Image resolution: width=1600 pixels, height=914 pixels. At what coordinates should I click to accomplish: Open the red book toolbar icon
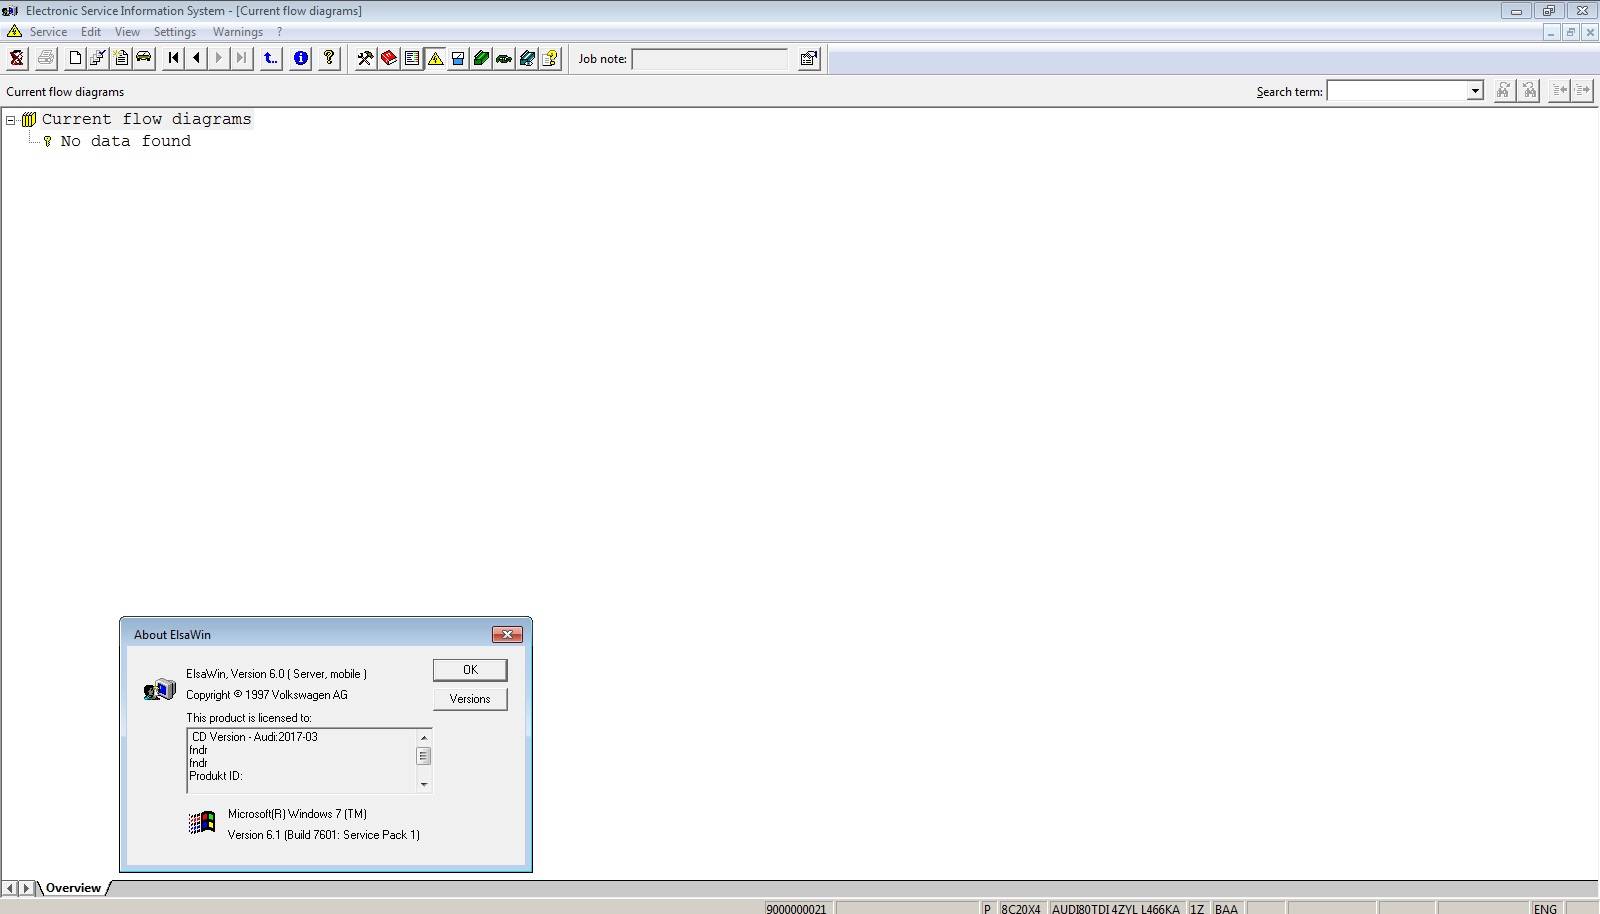point(388,59)
